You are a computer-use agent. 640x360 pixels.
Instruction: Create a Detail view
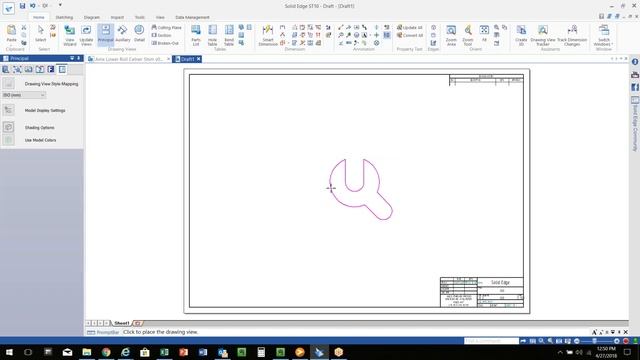139,34
